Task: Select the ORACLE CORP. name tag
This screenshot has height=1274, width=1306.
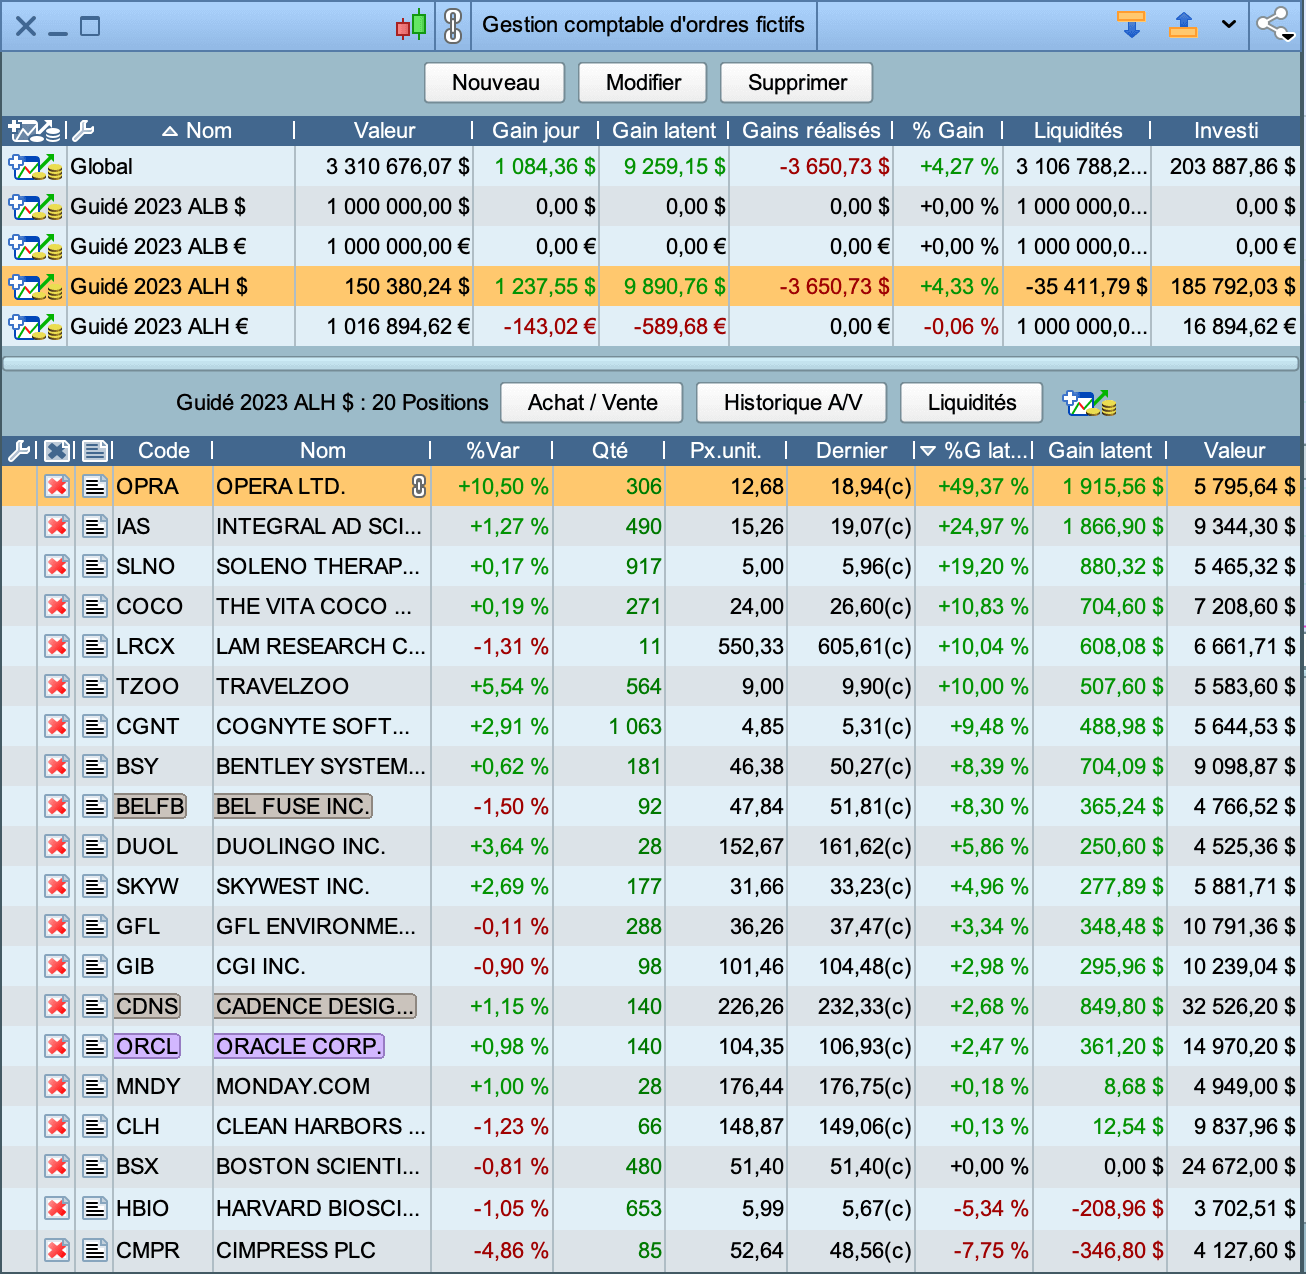Action: point(299,1047)
